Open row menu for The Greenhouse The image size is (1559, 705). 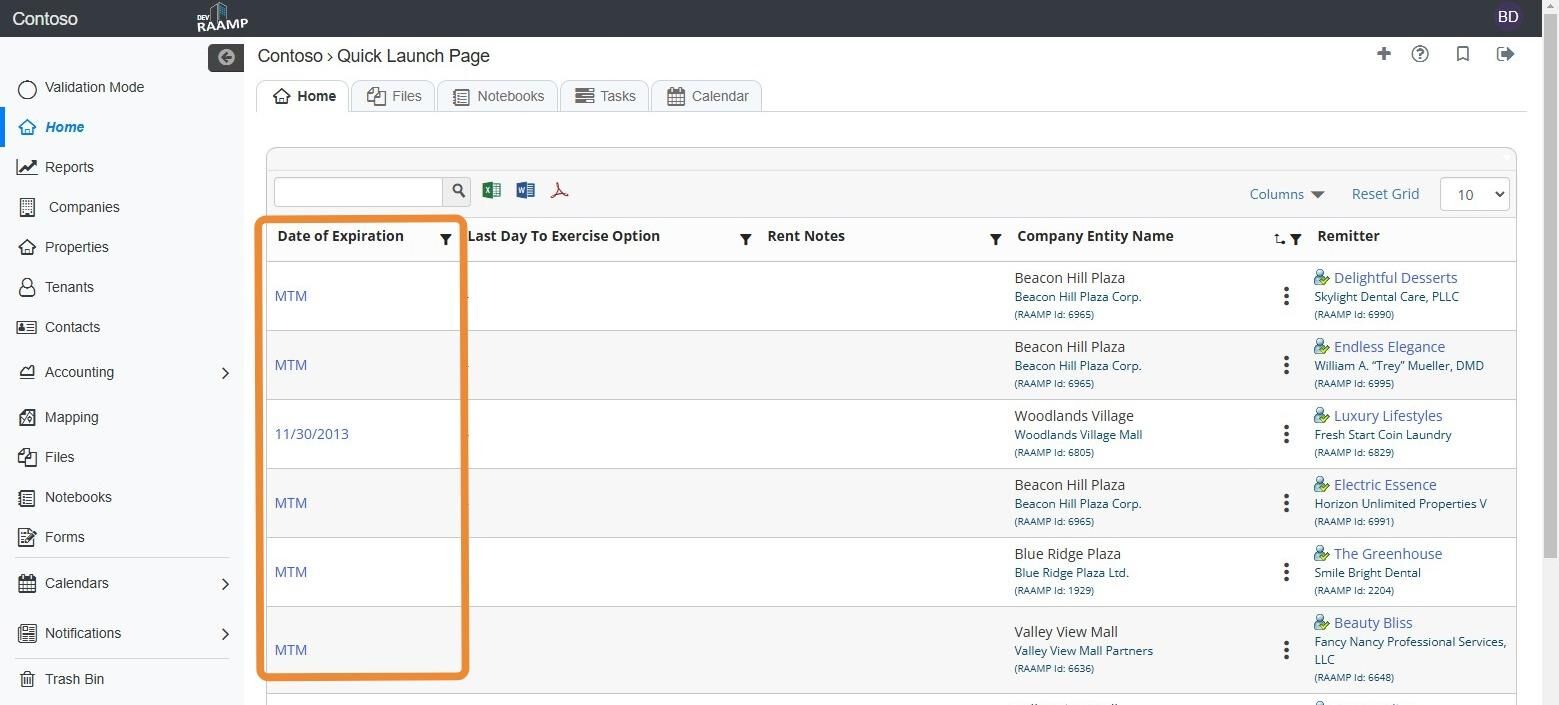point(1286,572)
